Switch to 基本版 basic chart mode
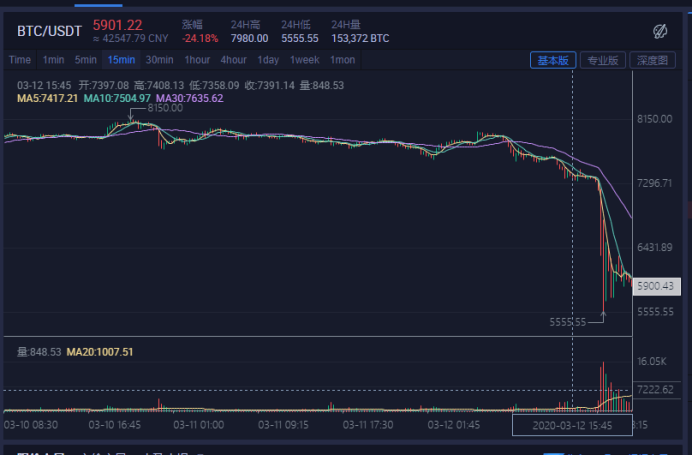The width and height of the screenshot is (693, 455). (x=553, y=60)
